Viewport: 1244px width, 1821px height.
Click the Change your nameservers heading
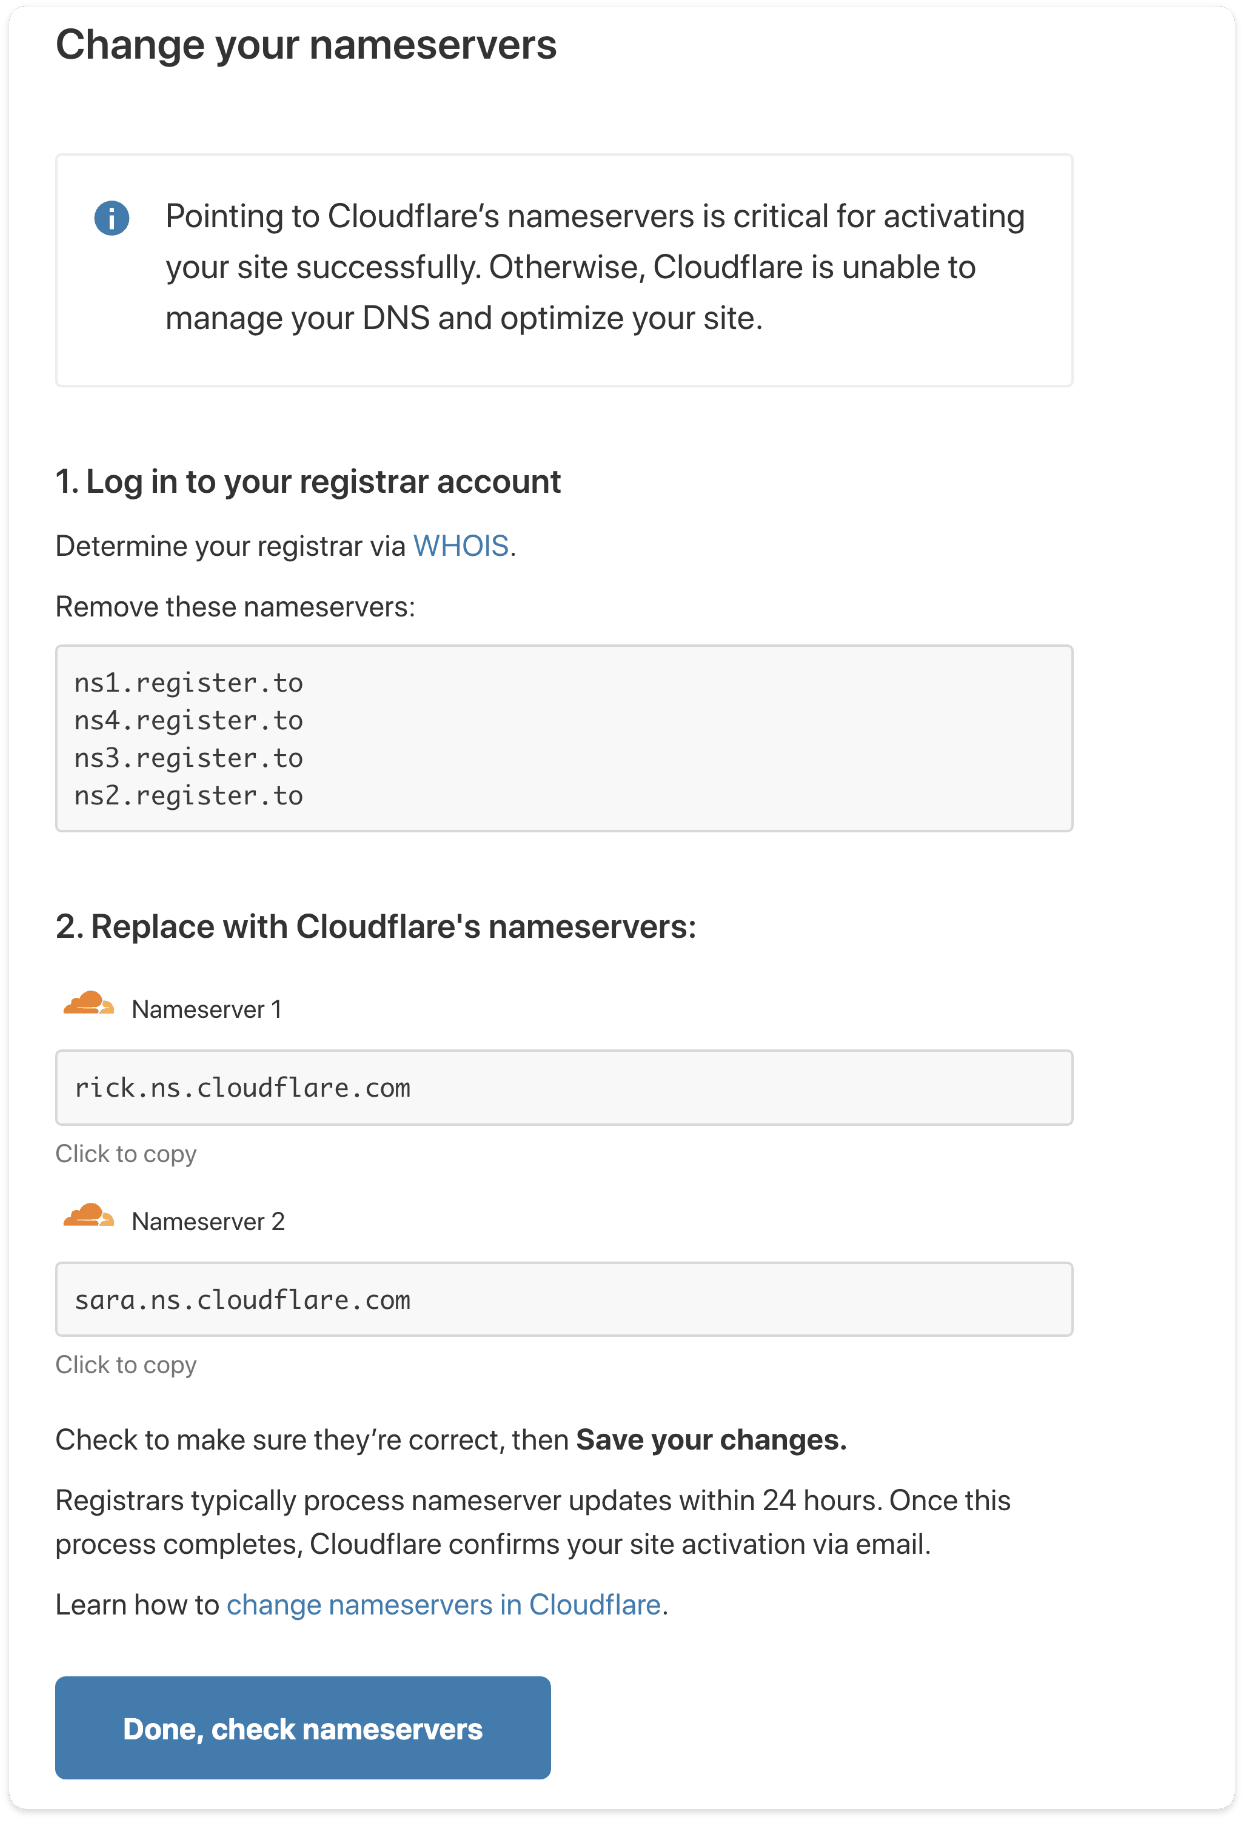pos(306,46)
